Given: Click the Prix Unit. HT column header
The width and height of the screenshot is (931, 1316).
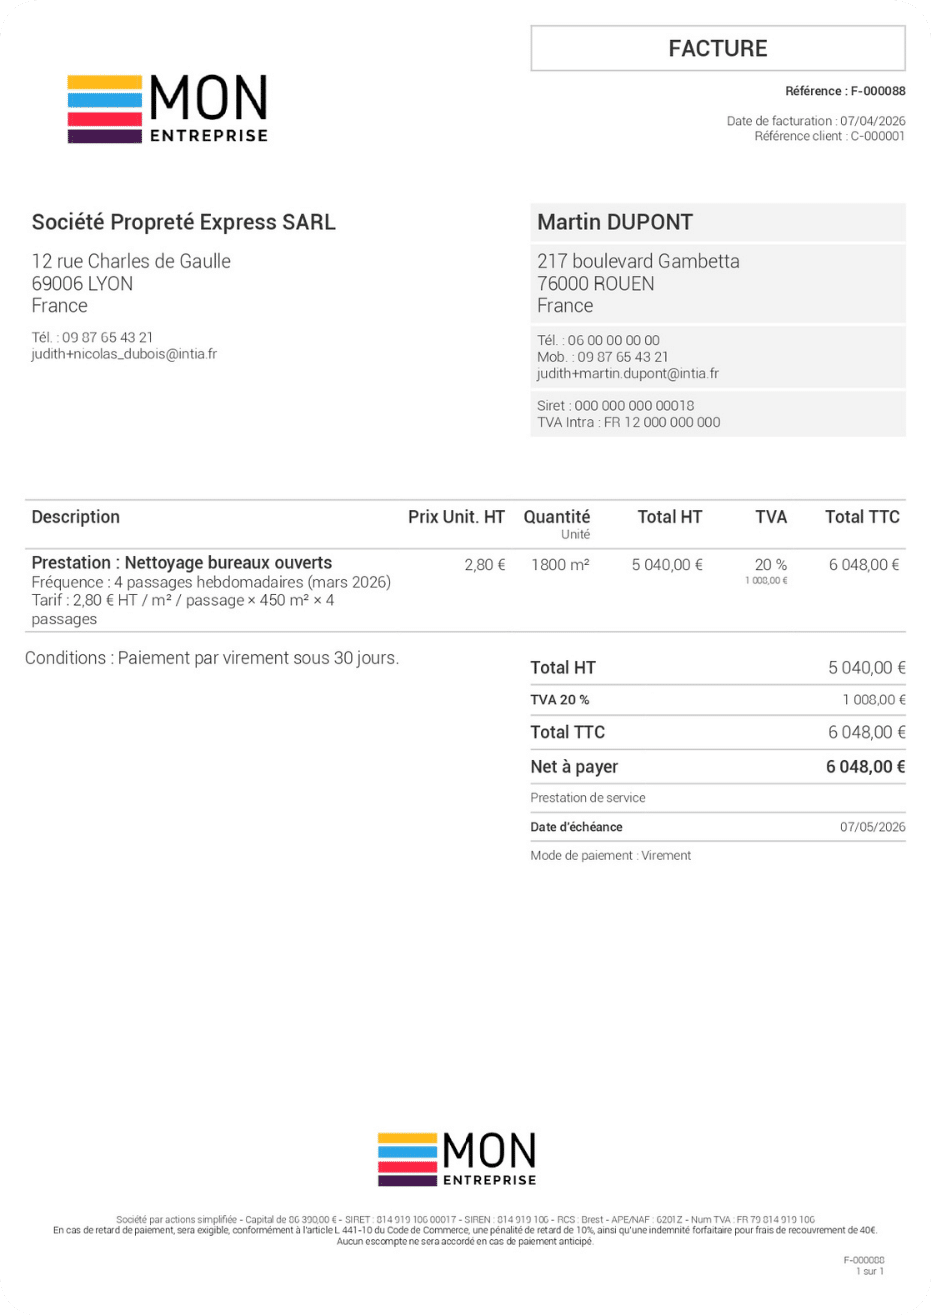Looking at the screenshot, I should pyautogui.click(x=456, y=517).
